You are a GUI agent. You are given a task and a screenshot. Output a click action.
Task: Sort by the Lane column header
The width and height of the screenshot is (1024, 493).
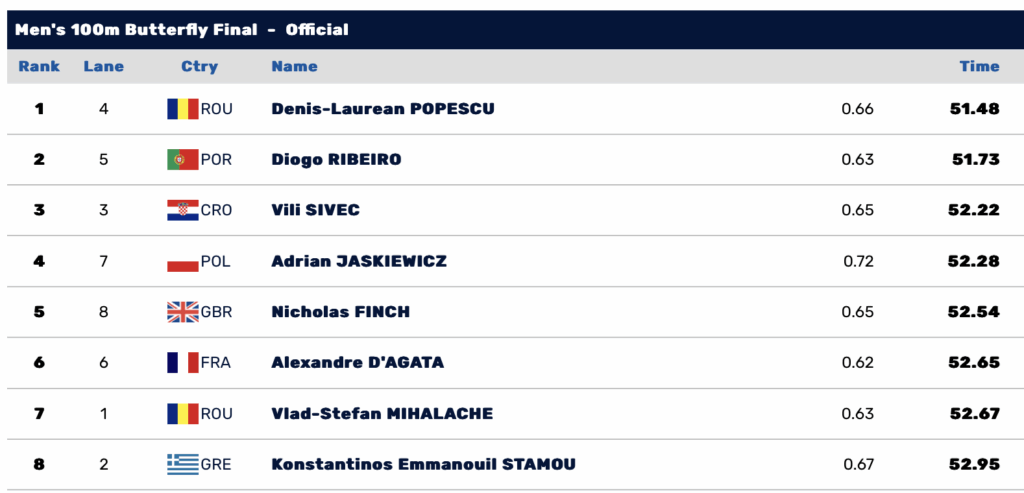(104, 67)
